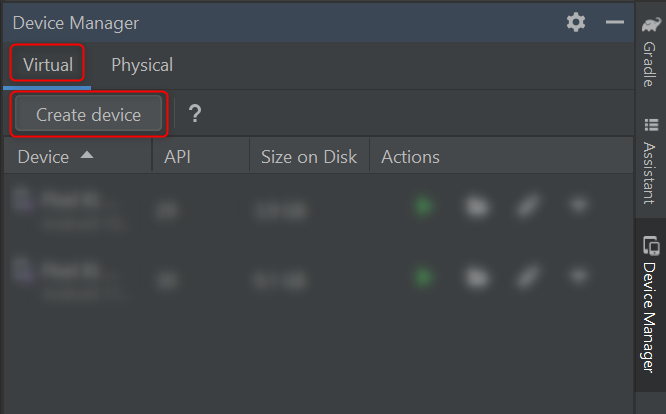Click the Create device button
This screenshot has width=666, height=414.
[88, 115]
